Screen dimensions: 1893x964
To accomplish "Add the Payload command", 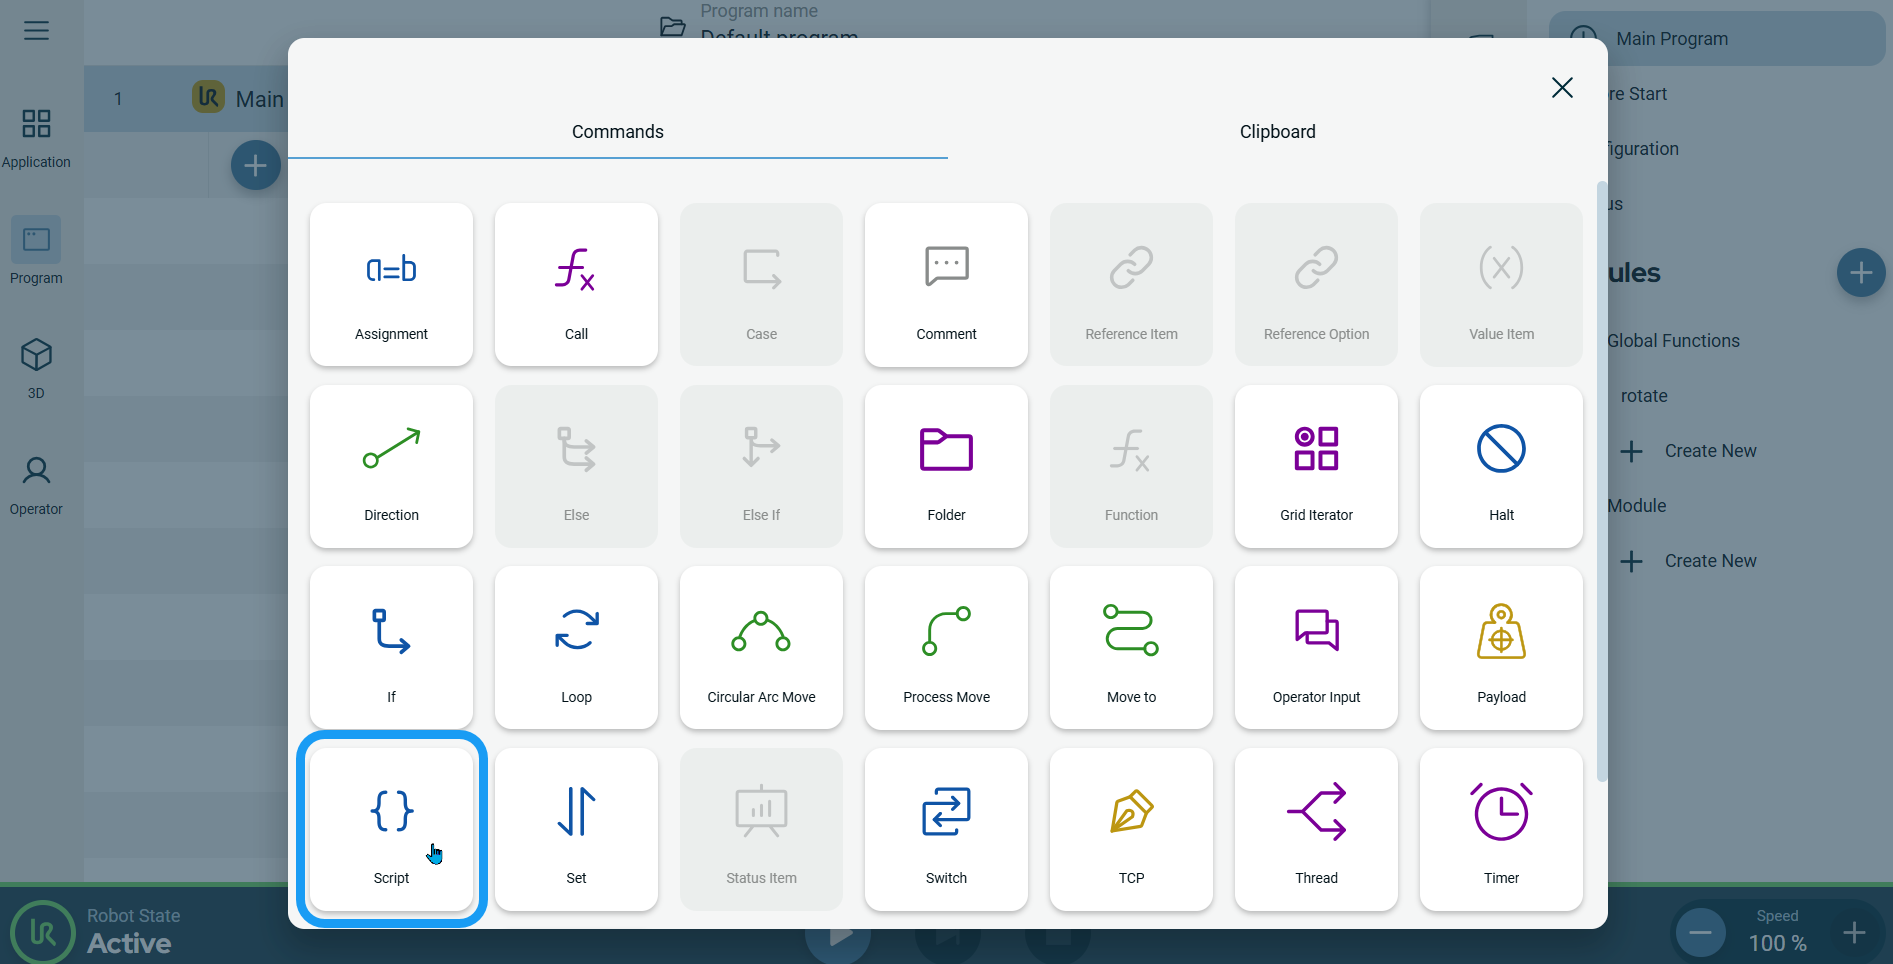I will pos(1501,648).
